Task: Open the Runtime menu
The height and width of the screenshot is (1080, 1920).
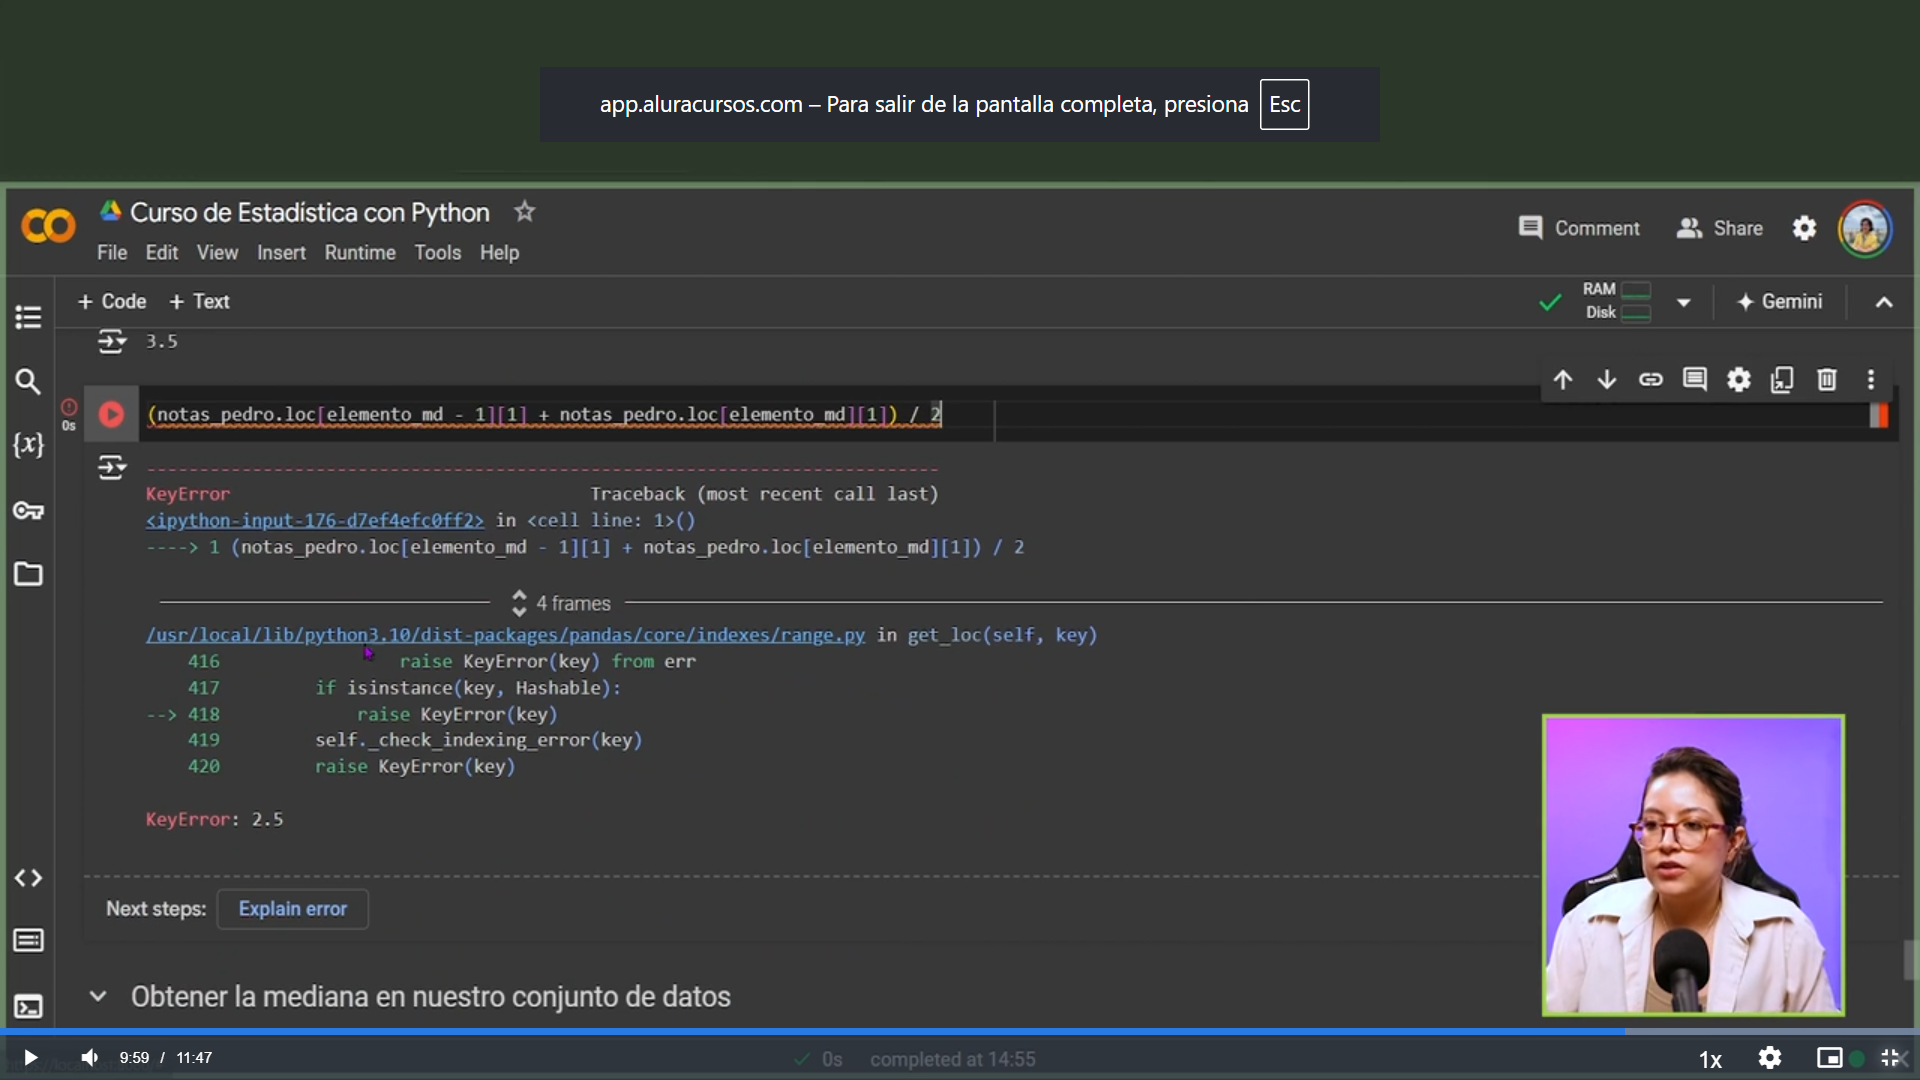Action: 360,253
